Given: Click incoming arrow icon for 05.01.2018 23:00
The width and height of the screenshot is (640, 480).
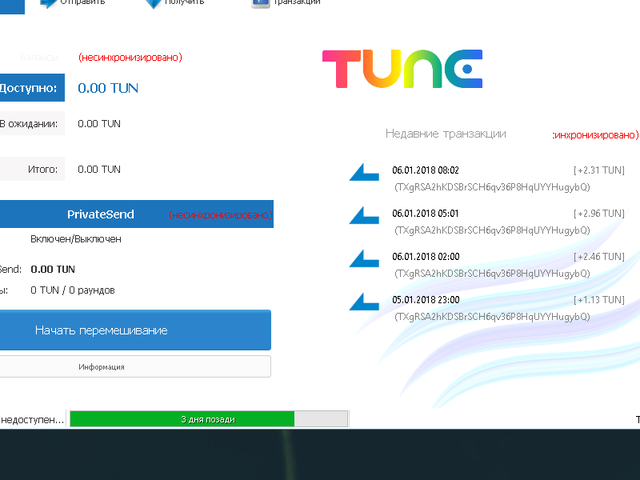Looking at the screenshot, I should (x=364, y=302).
